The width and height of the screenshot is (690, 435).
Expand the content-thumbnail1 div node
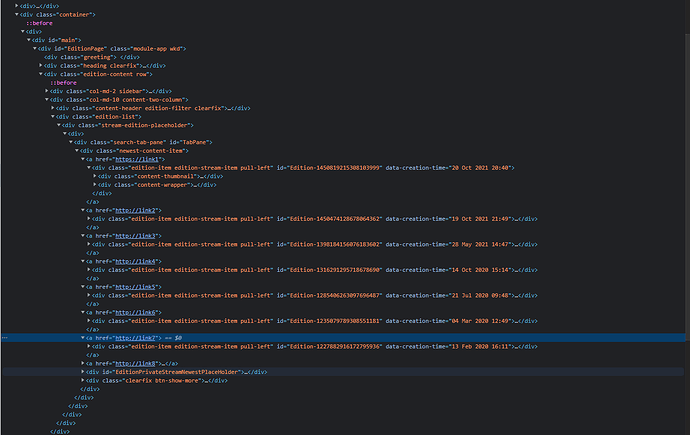(95, 176)
